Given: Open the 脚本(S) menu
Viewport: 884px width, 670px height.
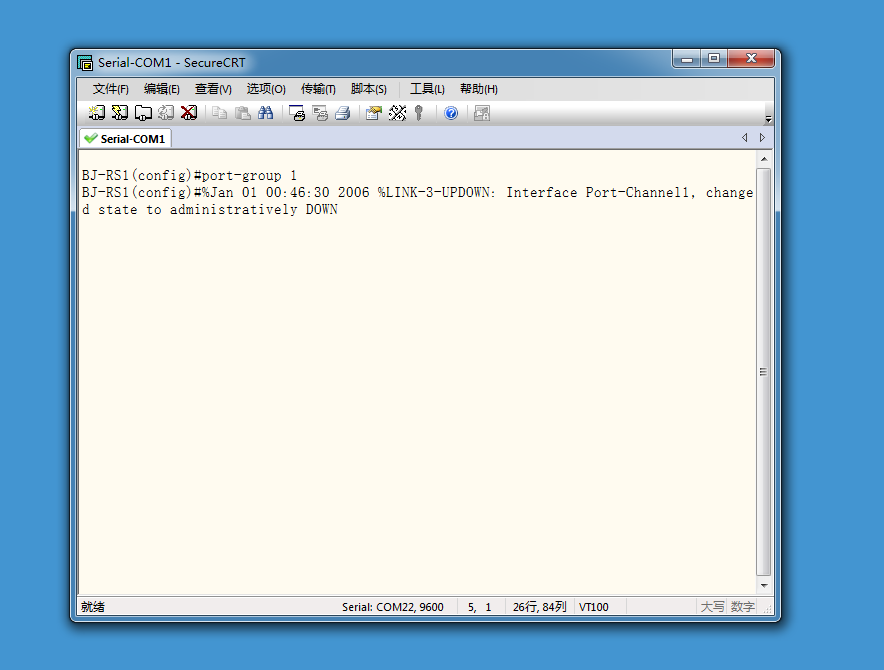Looking at the screenshot, I should (x=369, y=89).
